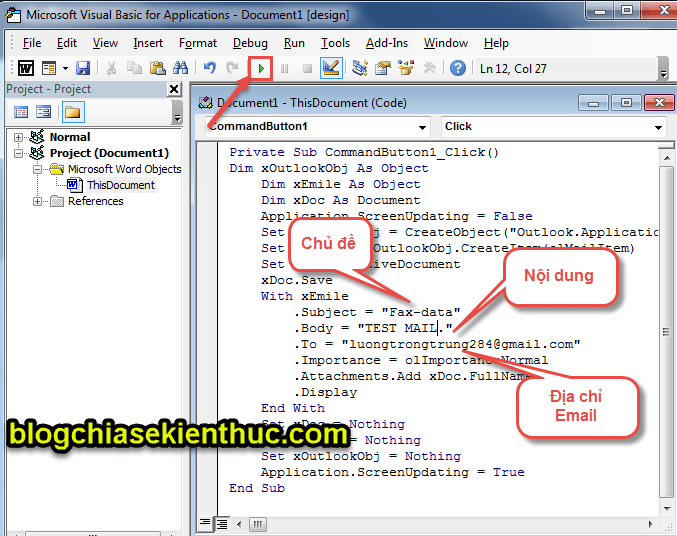Click the View Microsoft Word toolbar icon

pyautogui.click(x=26, y=68)
